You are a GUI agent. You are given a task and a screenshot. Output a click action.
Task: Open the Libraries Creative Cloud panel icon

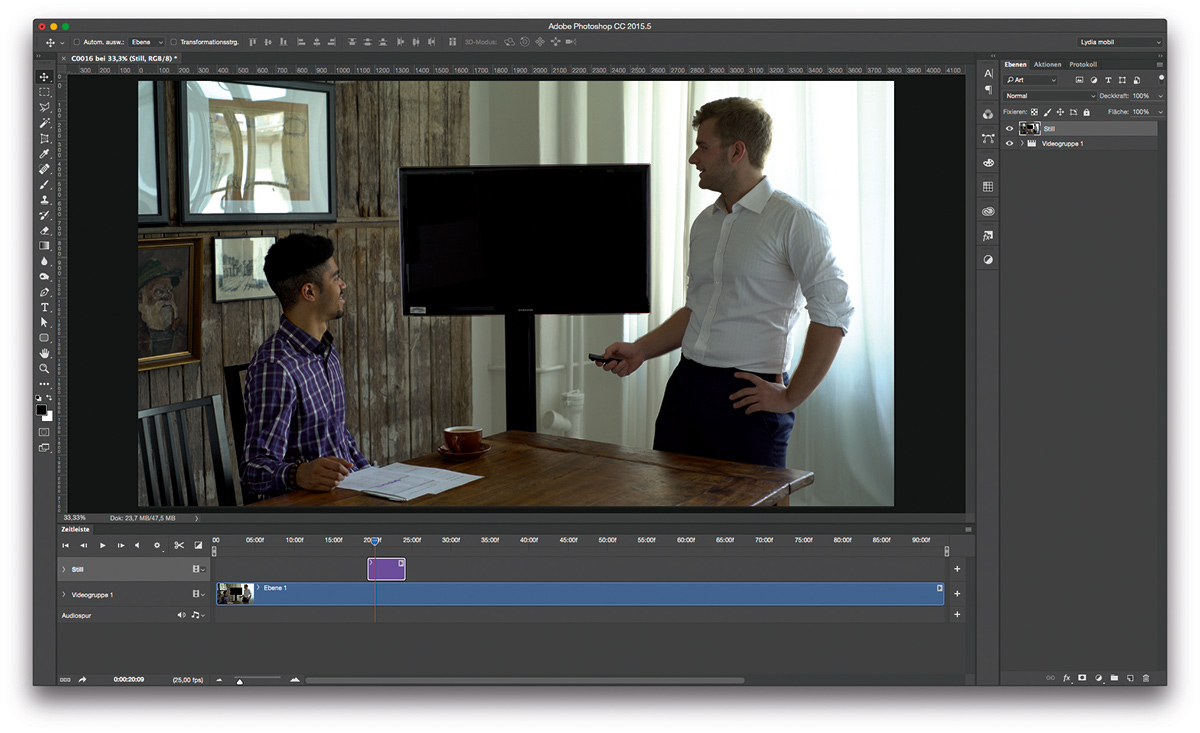tap(988, 212)
